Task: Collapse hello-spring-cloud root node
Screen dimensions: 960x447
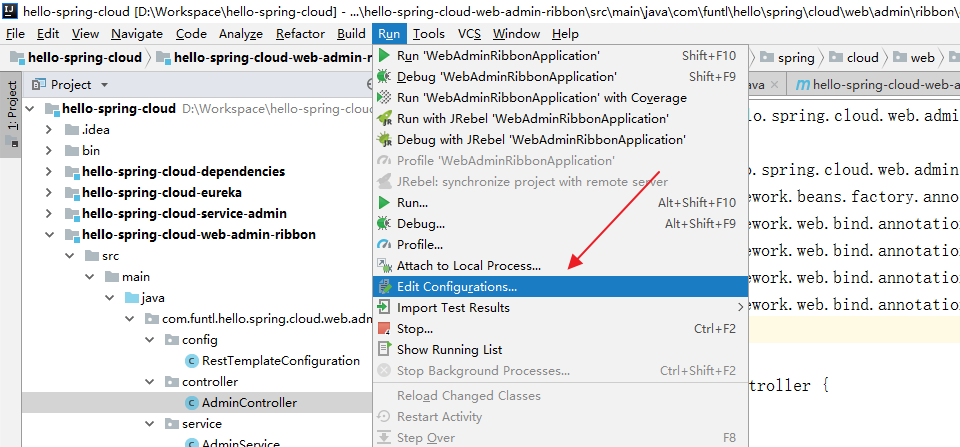Action: (x=29, y=109)
